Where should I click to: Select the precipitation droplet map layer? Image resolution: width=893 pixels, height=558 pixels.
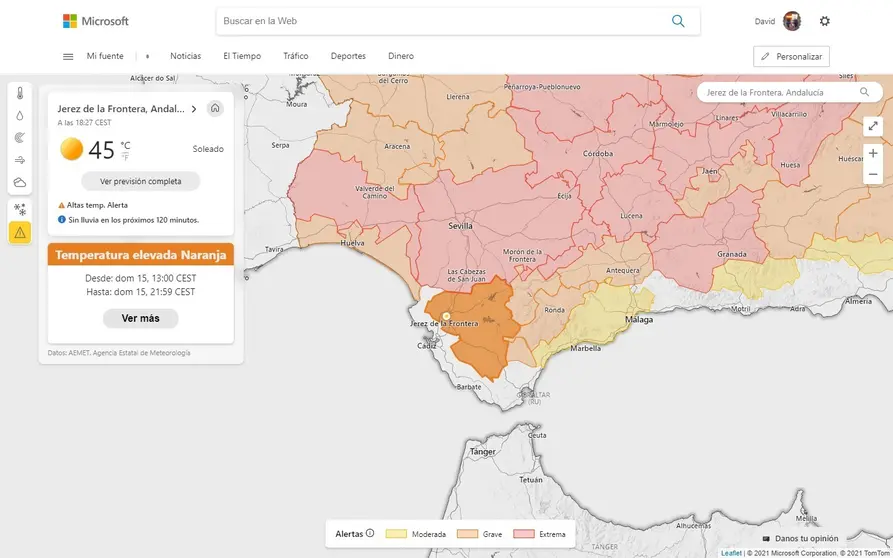[20, 115]
